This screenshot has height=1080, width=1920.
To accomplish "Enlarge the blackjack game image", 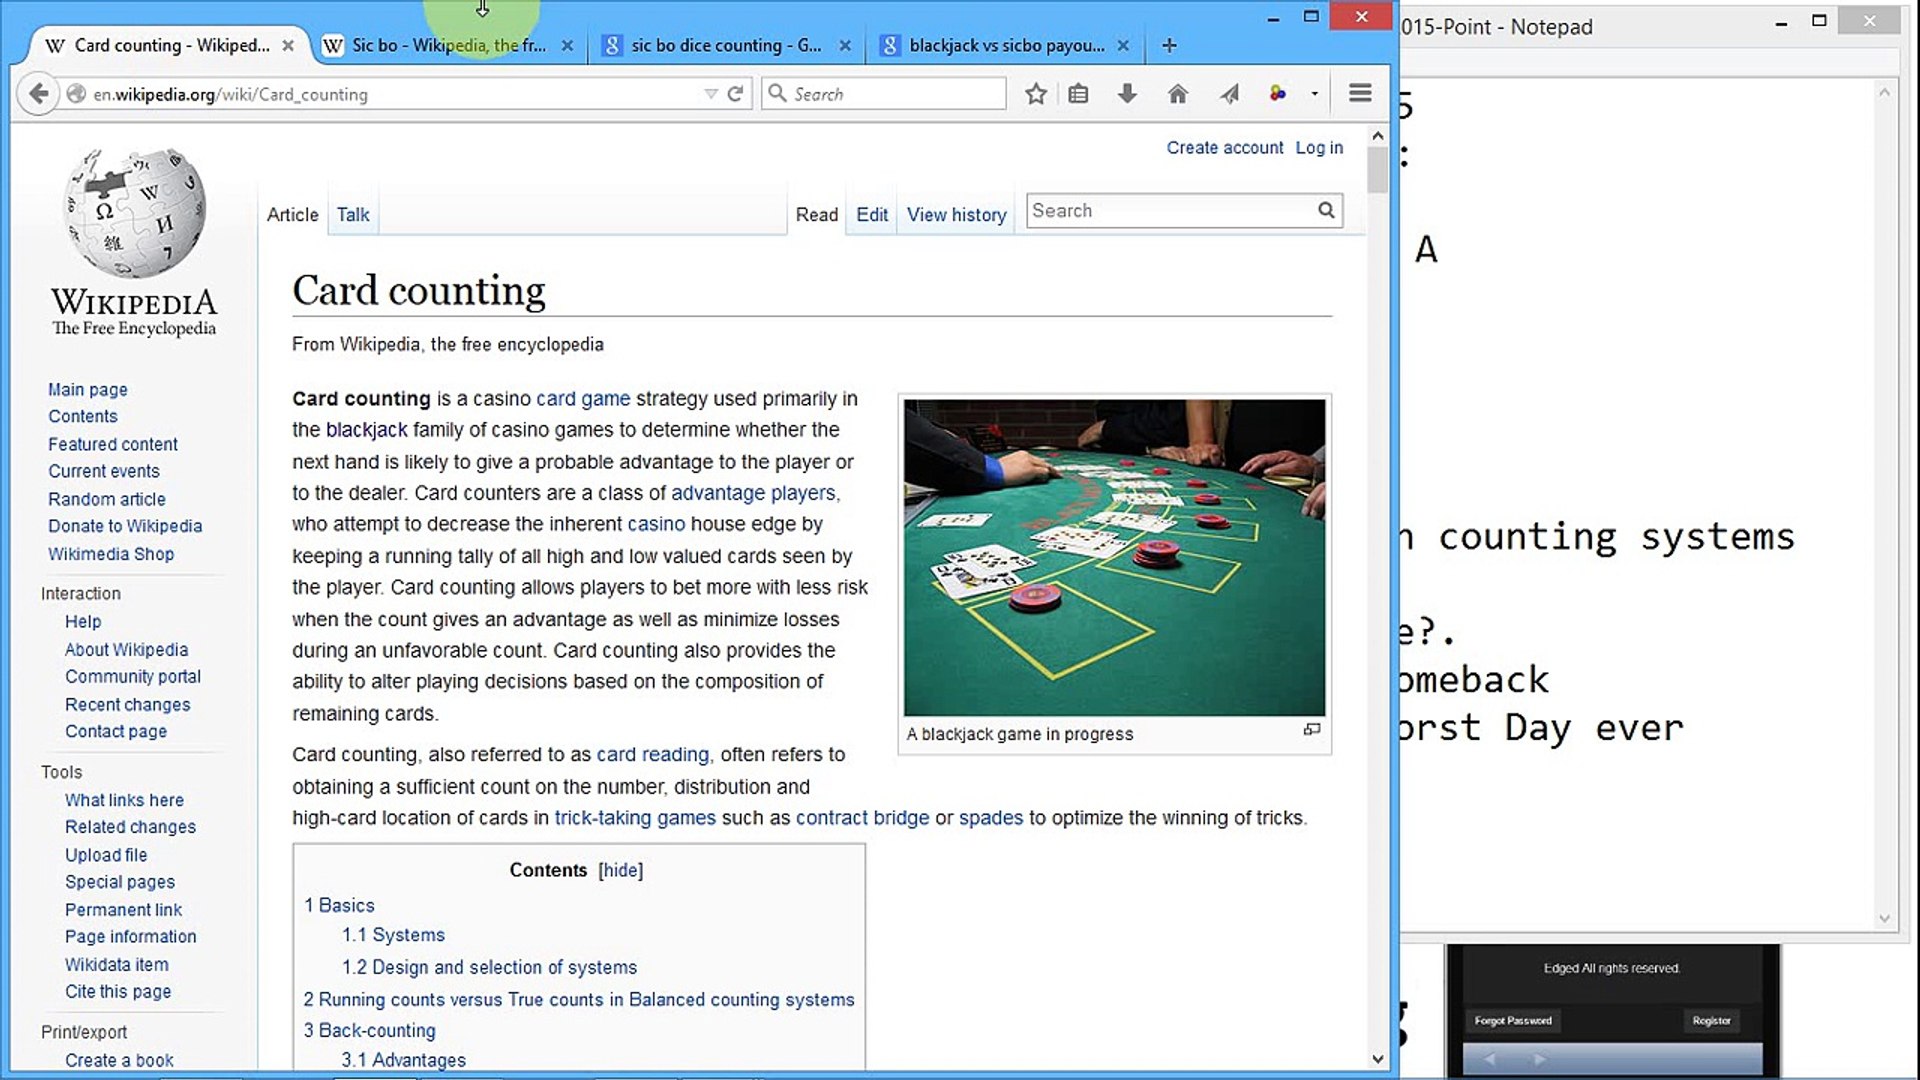I will tap(1313, 730).
